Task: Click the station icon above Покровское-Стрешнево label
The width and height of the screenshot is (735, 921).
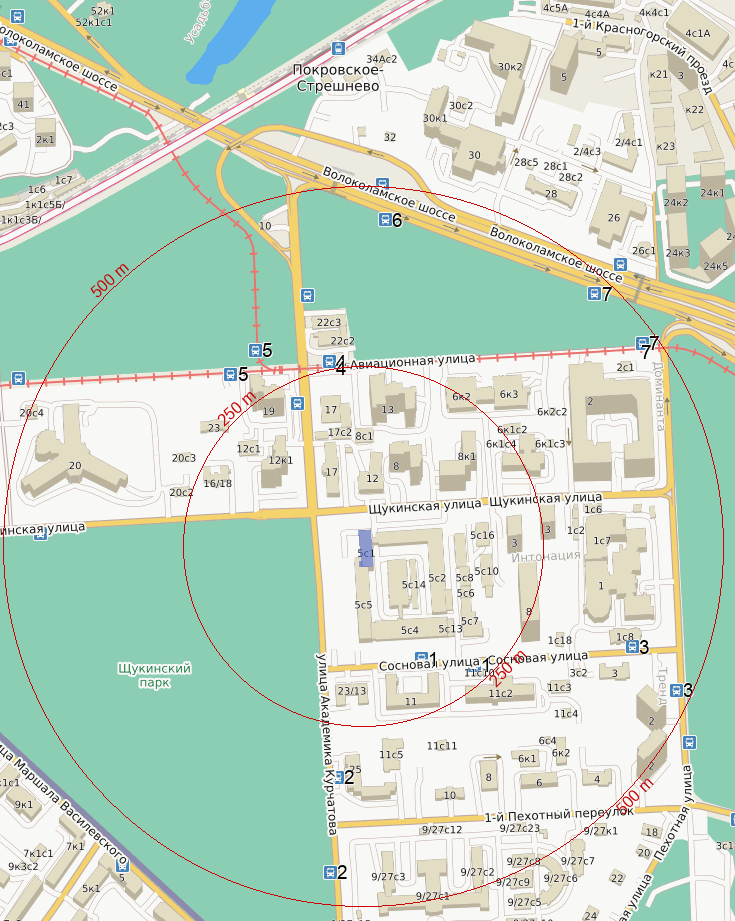Action: (x=339, y=48)
